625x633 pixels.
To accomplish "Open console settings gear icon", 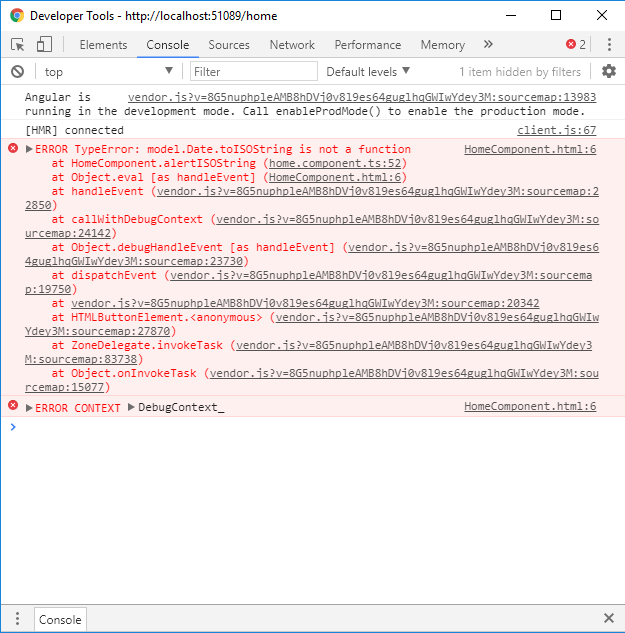I will click(x=609, y=71).
